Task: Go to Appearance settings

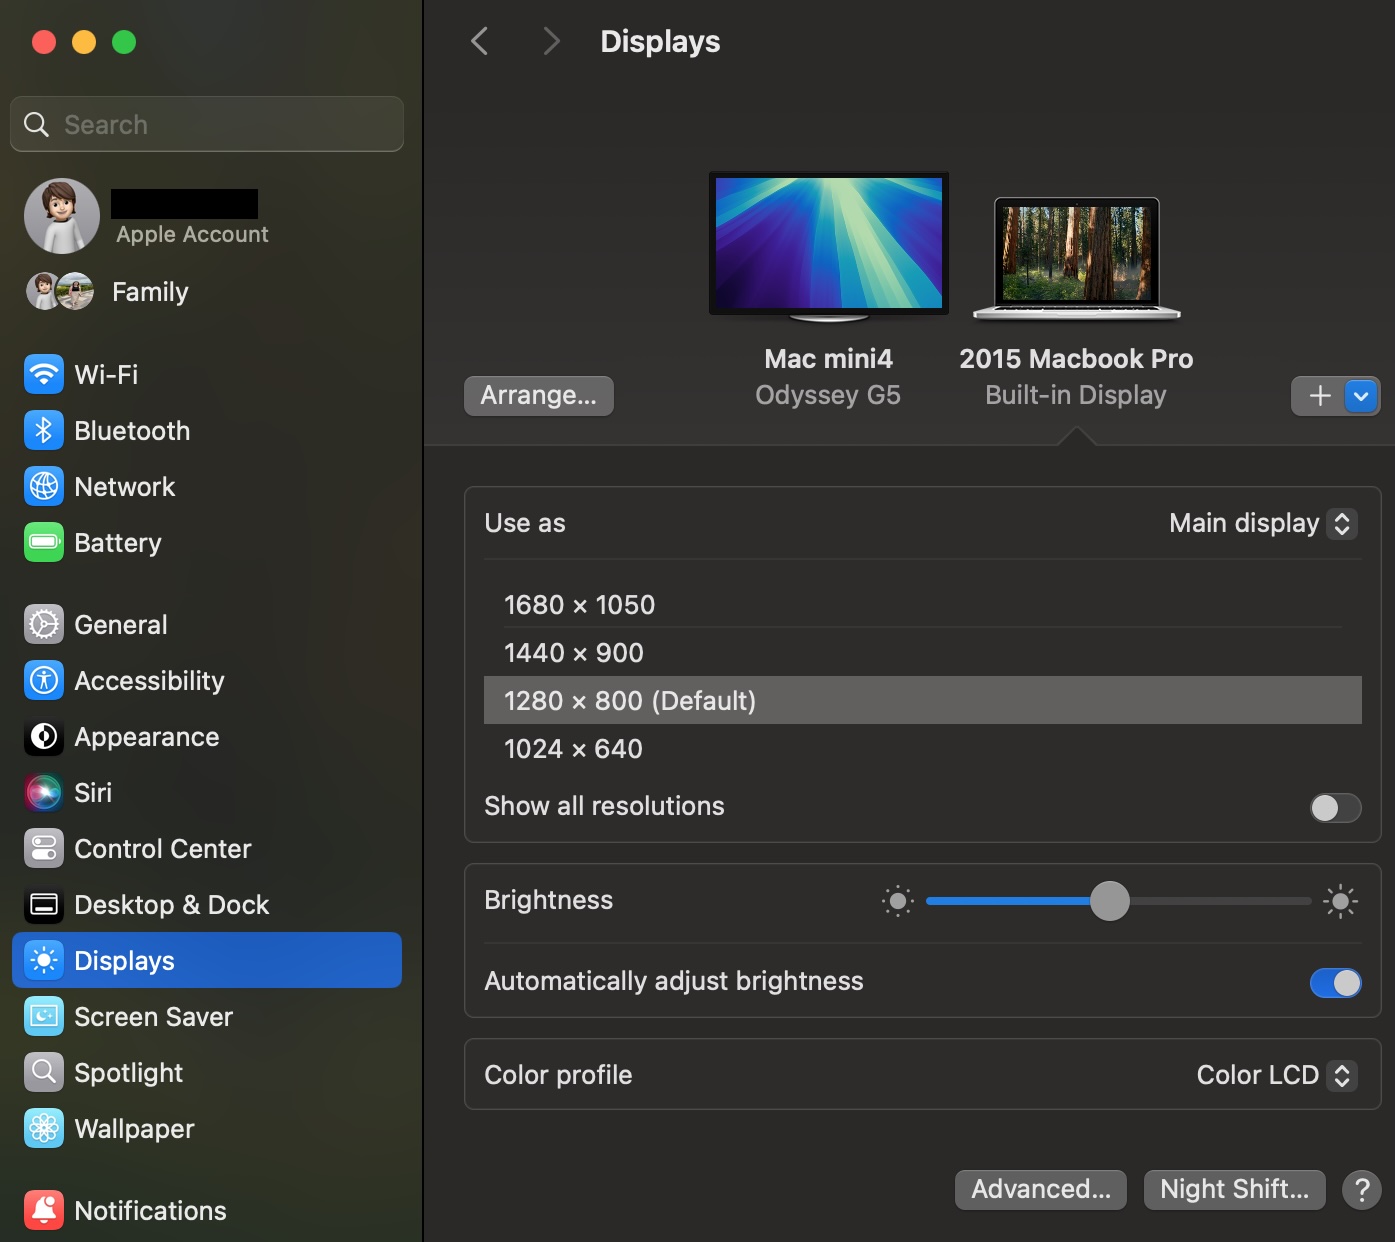Action: (x=207, y=737)
